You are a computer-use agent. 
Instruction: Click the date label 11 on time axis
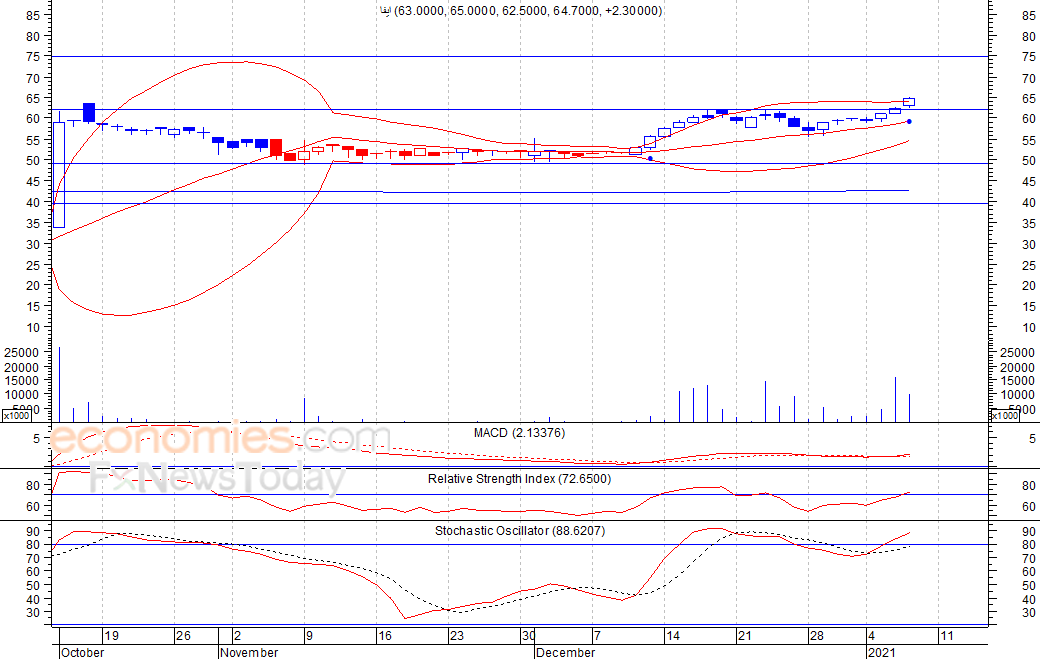(x=946, y=636)
